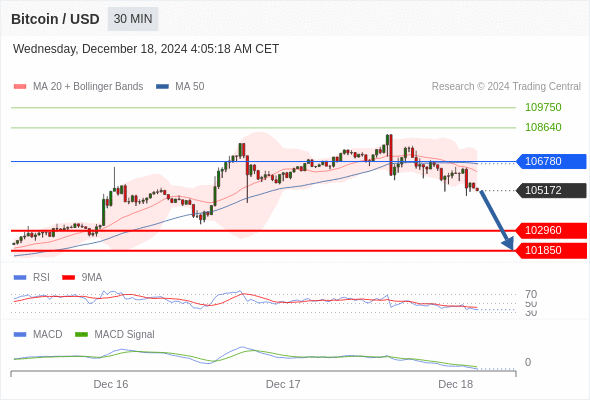Click the blue MACD legend swatch
The image size is (590, 400).
click(20, 335)
